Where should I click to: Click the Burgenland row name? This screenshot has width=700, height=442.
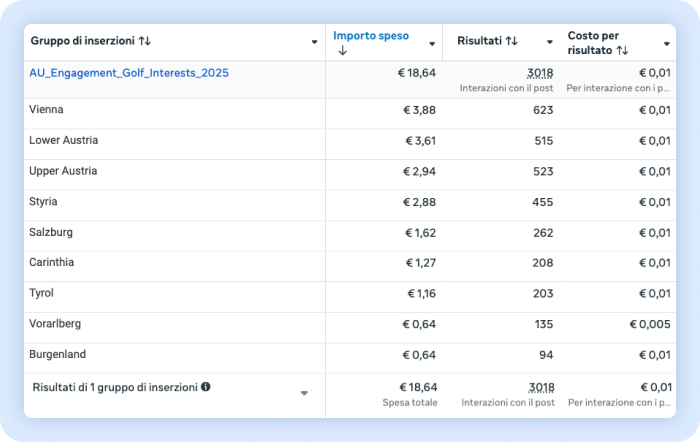[x=58, y=355]
